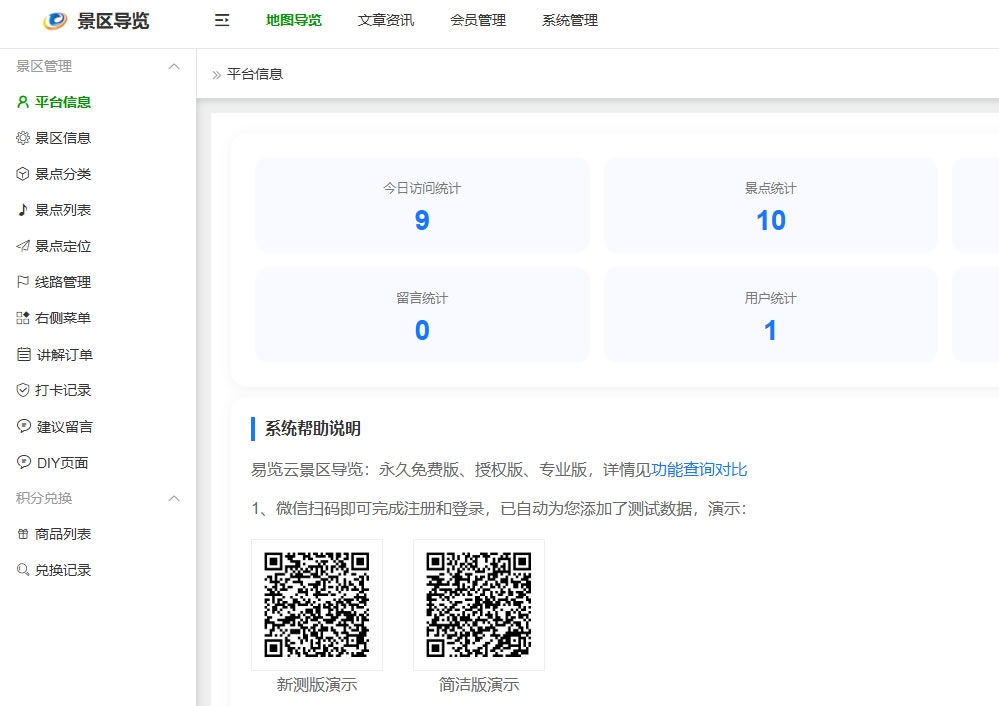Image resolution: width=999 pixels, height=706 pixels.
Task: Click the 新测版演示 caption
Action: [x=317, y=685]
